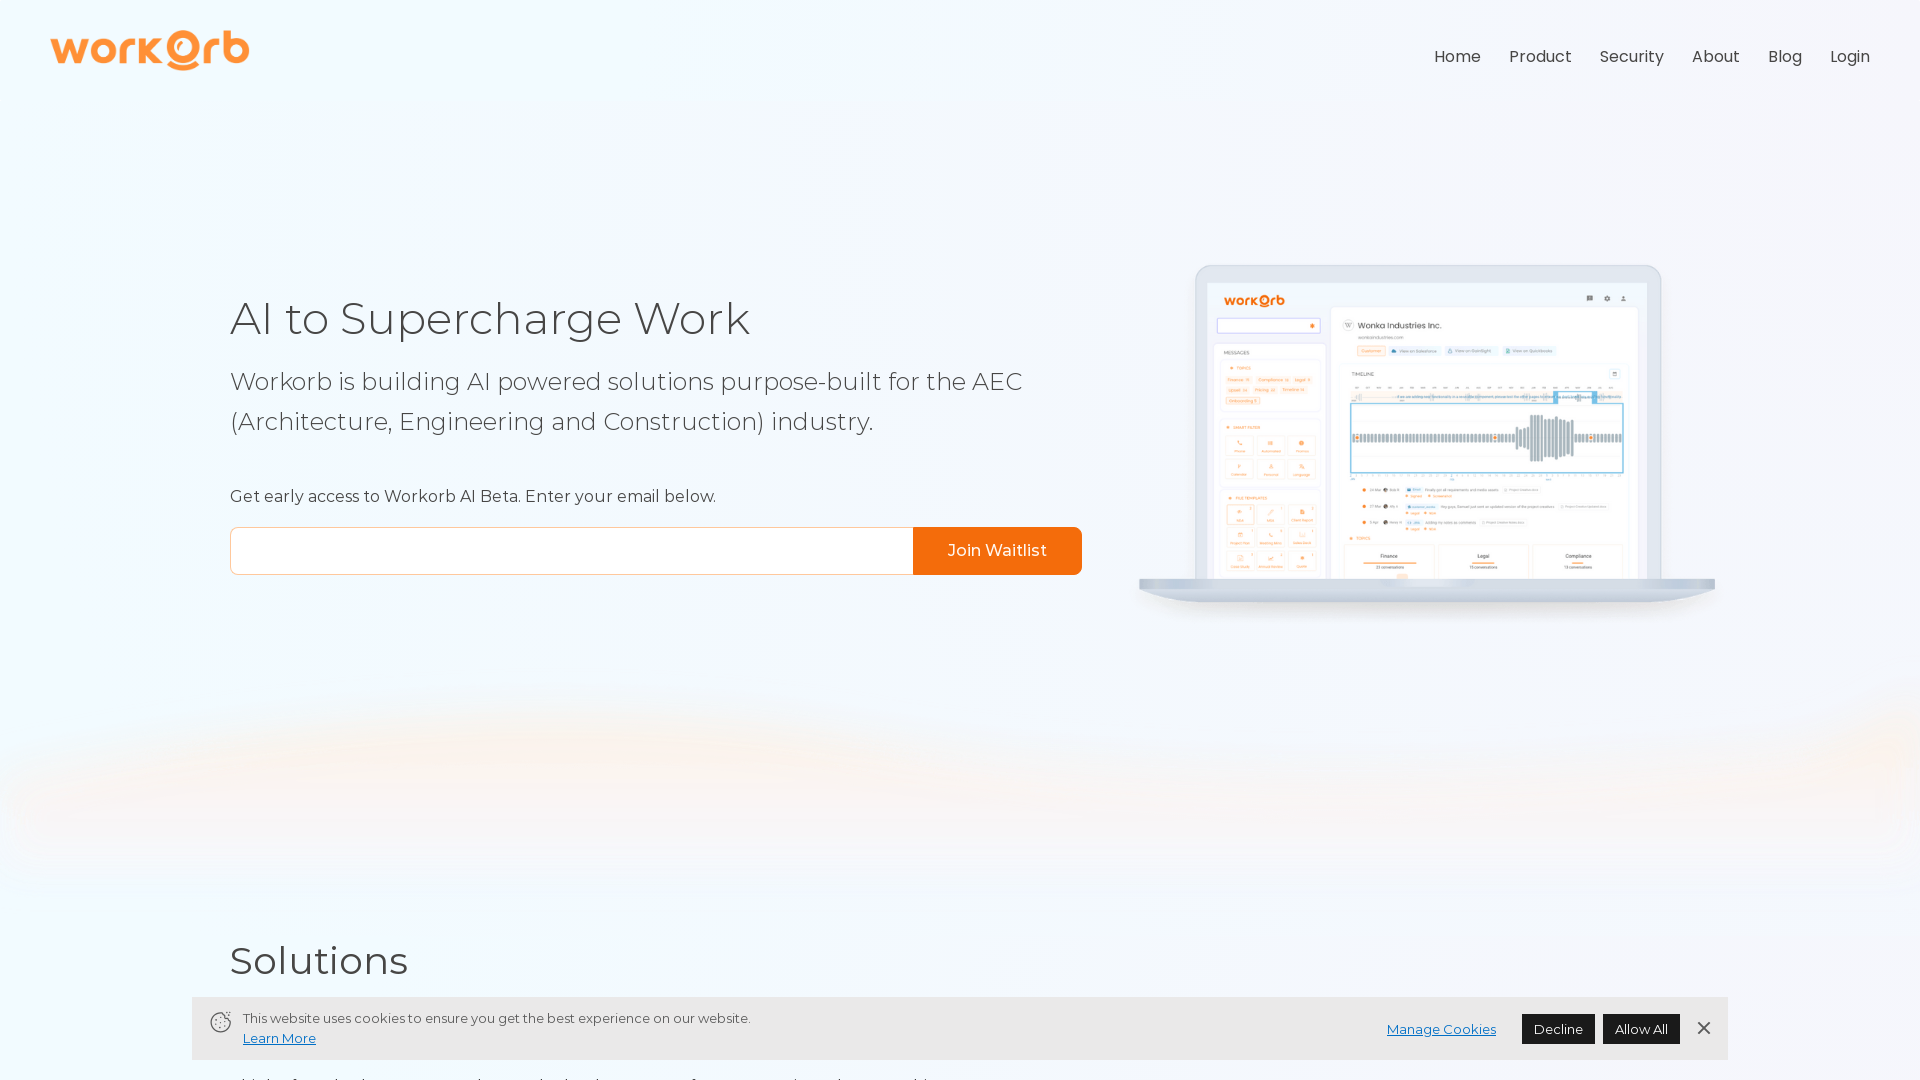Visit the Blog page
Image resolution: width=1920 pixels, height=1080 pixels.
1784,57
